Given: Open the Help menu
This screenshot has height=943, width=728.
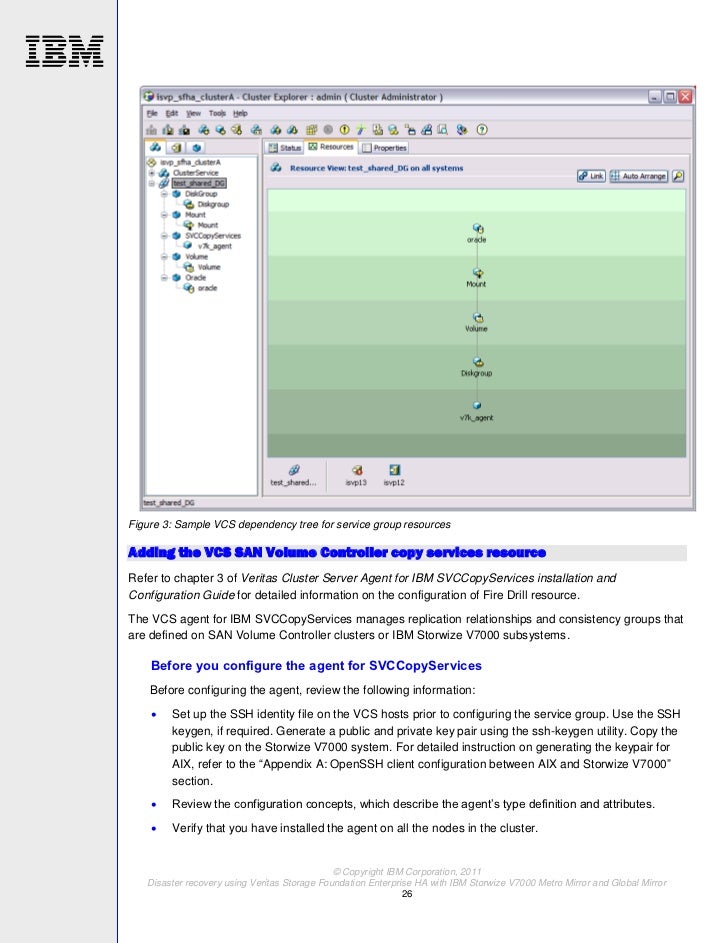Looking at the screenshot, I should 240,113.
